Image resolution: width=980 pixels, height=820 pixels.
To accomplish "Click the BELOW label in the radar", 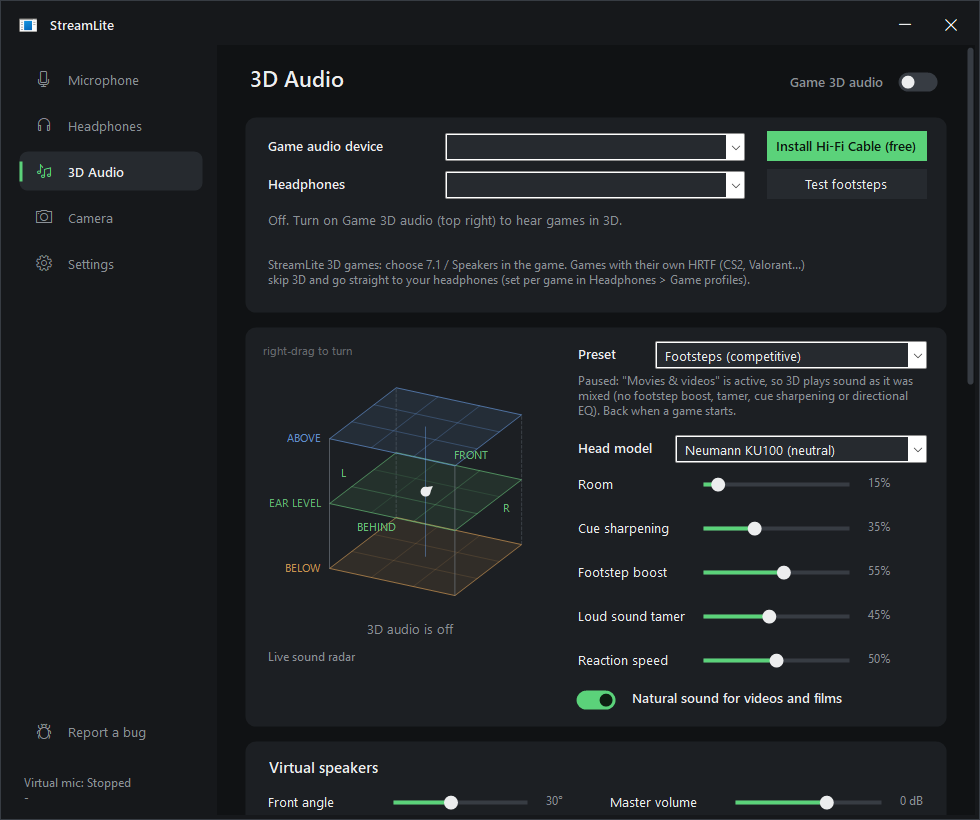I will click(x=302, y=568).
